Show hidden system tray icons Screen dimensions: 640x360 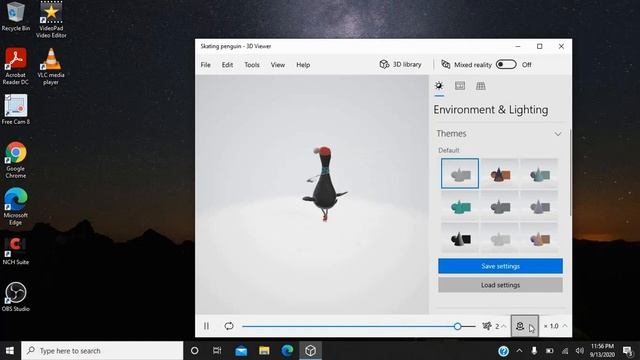coord(519,351)
